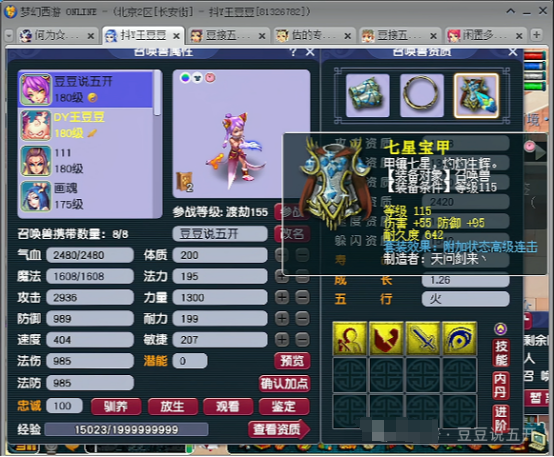Viewport: 554px width, 457px height.
Task: Switch to the 何为 account tab
Action: coord(56,35)
